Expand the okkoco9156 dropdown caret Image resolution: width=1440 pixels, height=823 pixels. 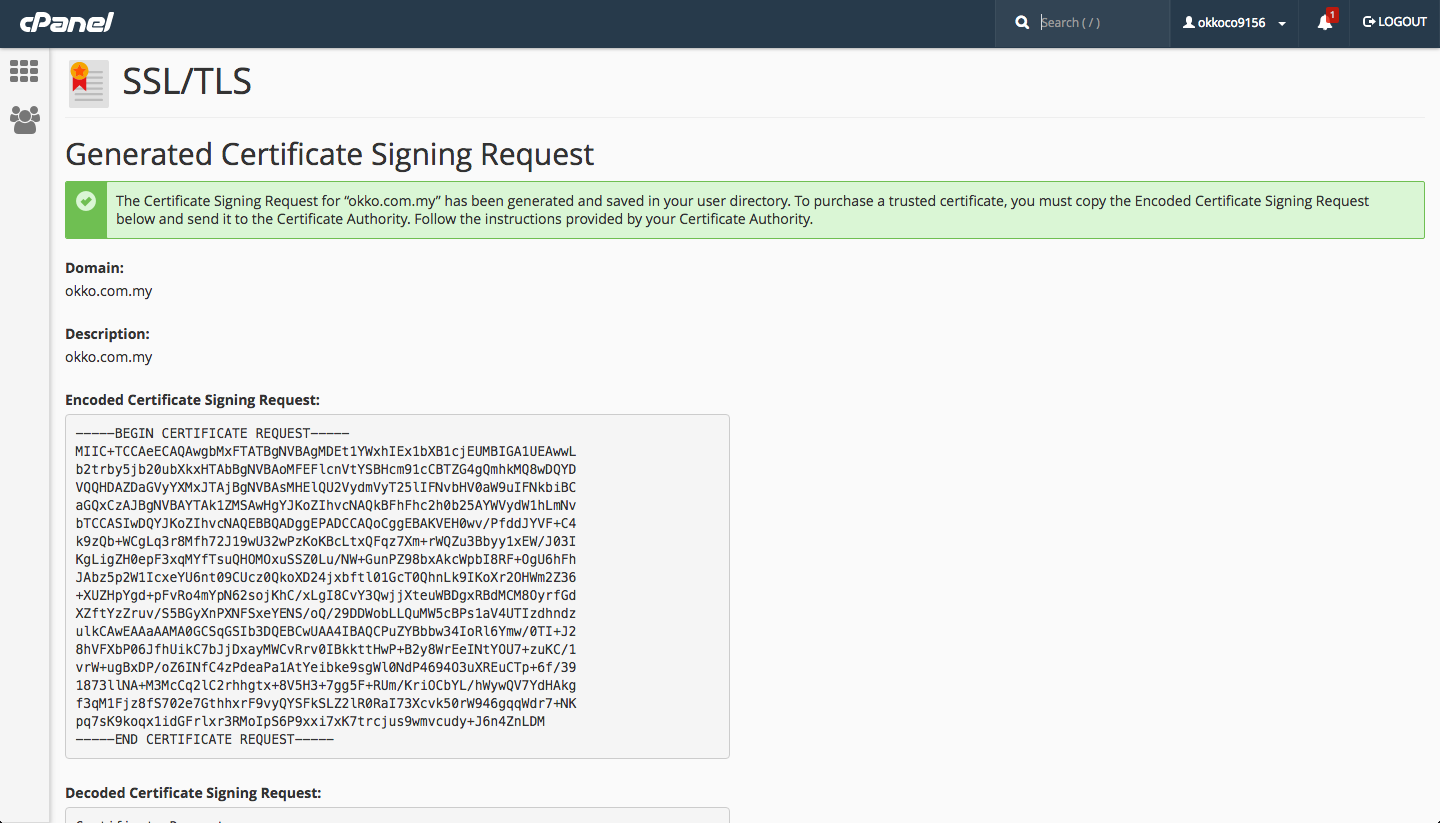(1282, 23)
